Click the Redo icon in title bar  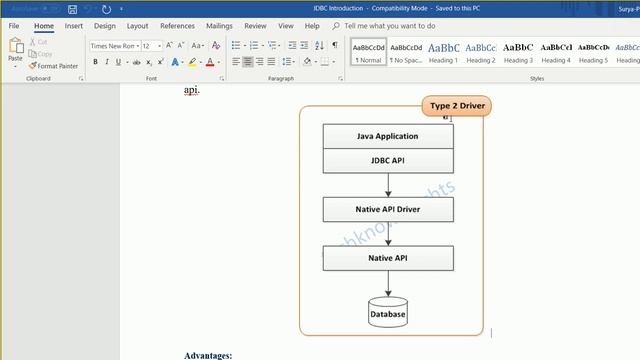click(x=107, y=9)
